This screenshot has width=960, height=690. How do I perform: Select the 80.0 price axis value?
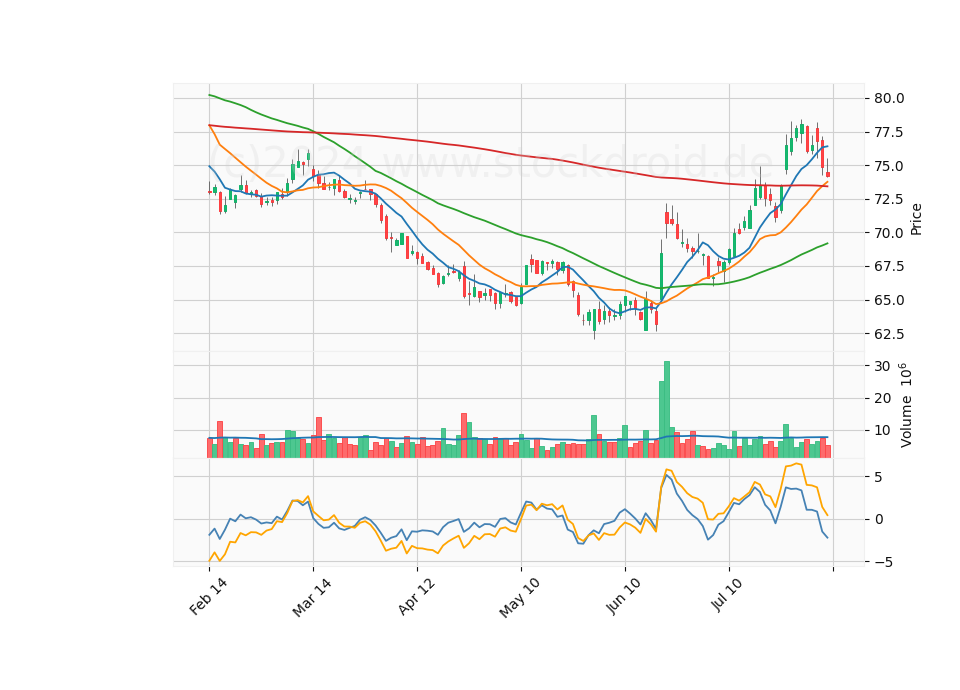point(889,99)
